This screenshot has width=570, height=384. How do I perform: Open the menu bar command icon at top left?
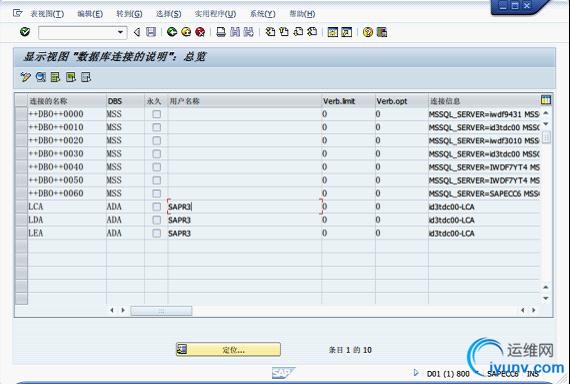(17, 13)
